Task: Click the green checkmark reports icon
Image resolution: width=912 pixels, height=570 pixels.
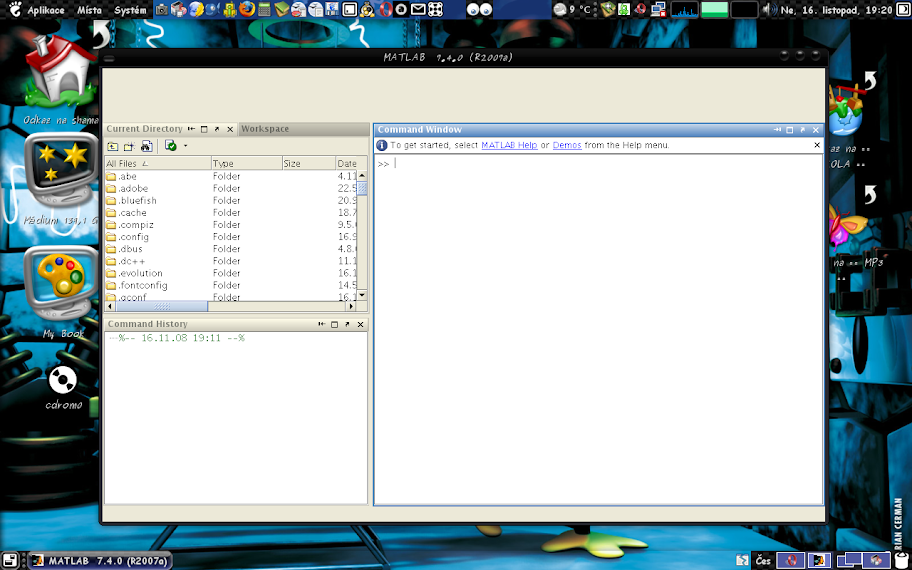Action: 171,146
